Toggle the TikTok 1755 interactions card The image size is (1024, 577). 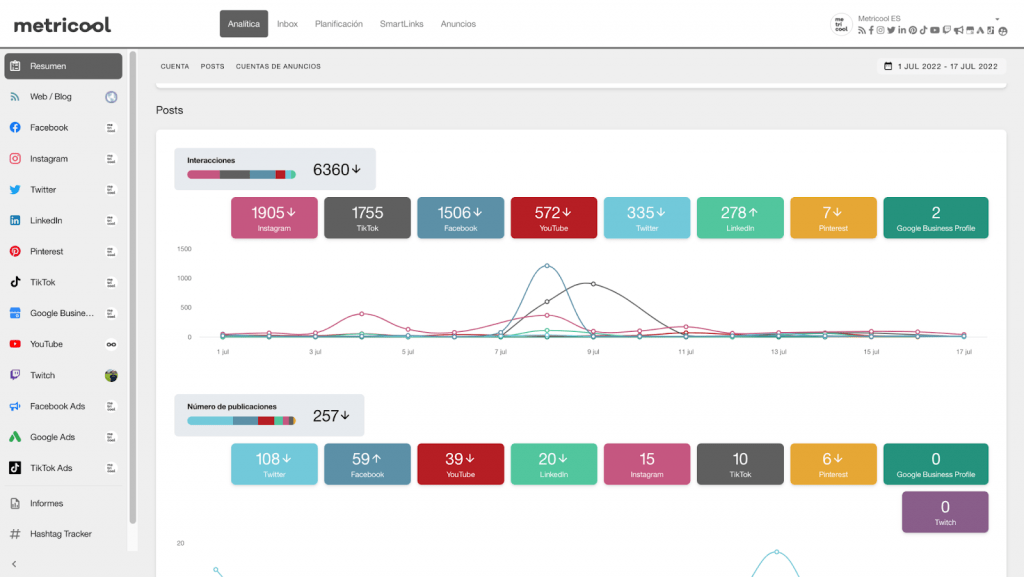(368, 218)
